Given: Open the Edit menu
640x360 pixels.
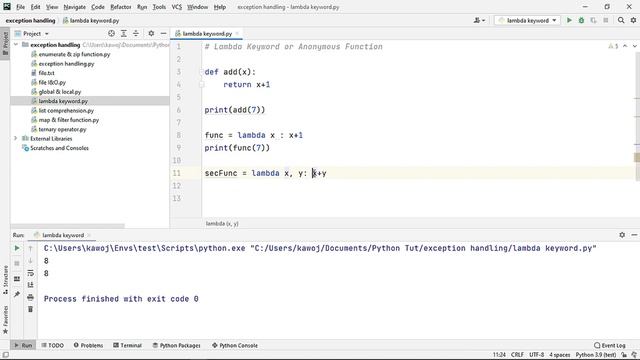Looking at the screenshot, I should (x=36, y=7).
